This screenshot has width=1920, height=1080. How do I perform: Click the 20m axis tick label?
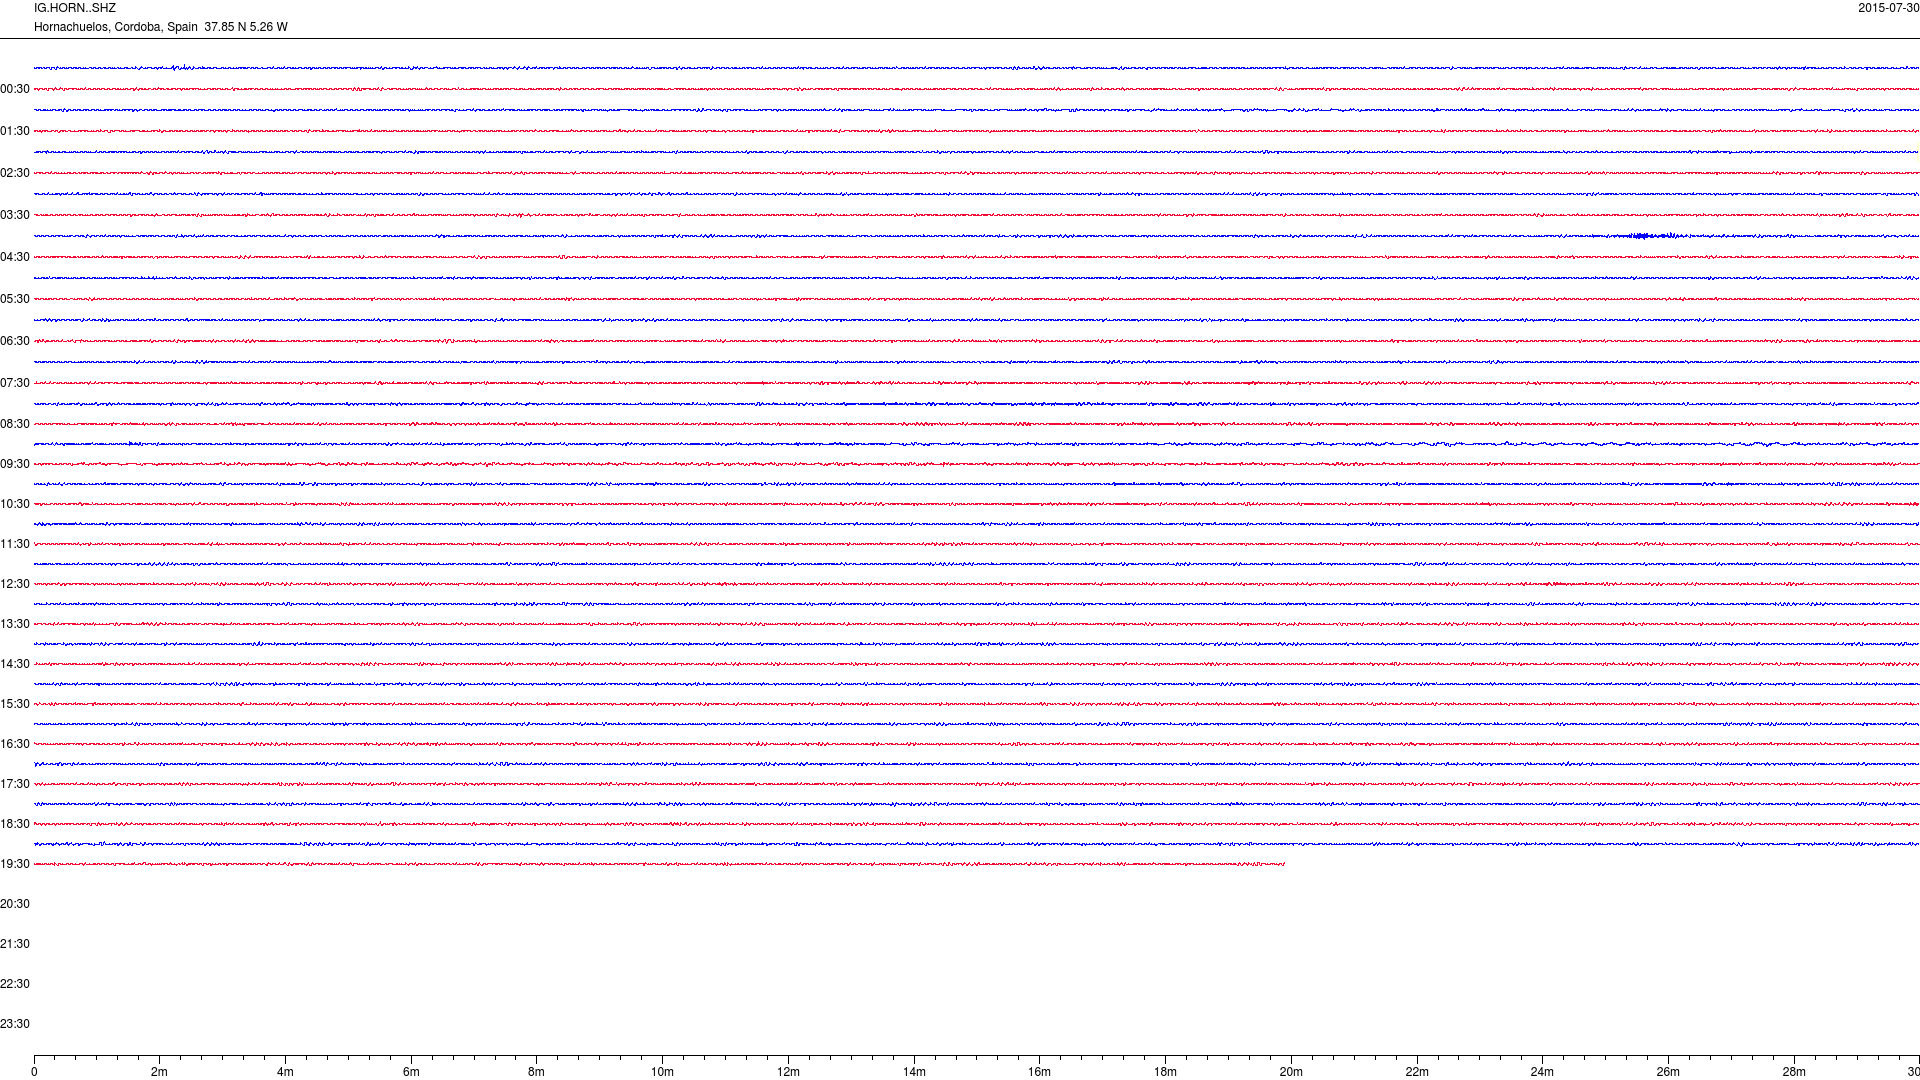coord(1291,1072)
